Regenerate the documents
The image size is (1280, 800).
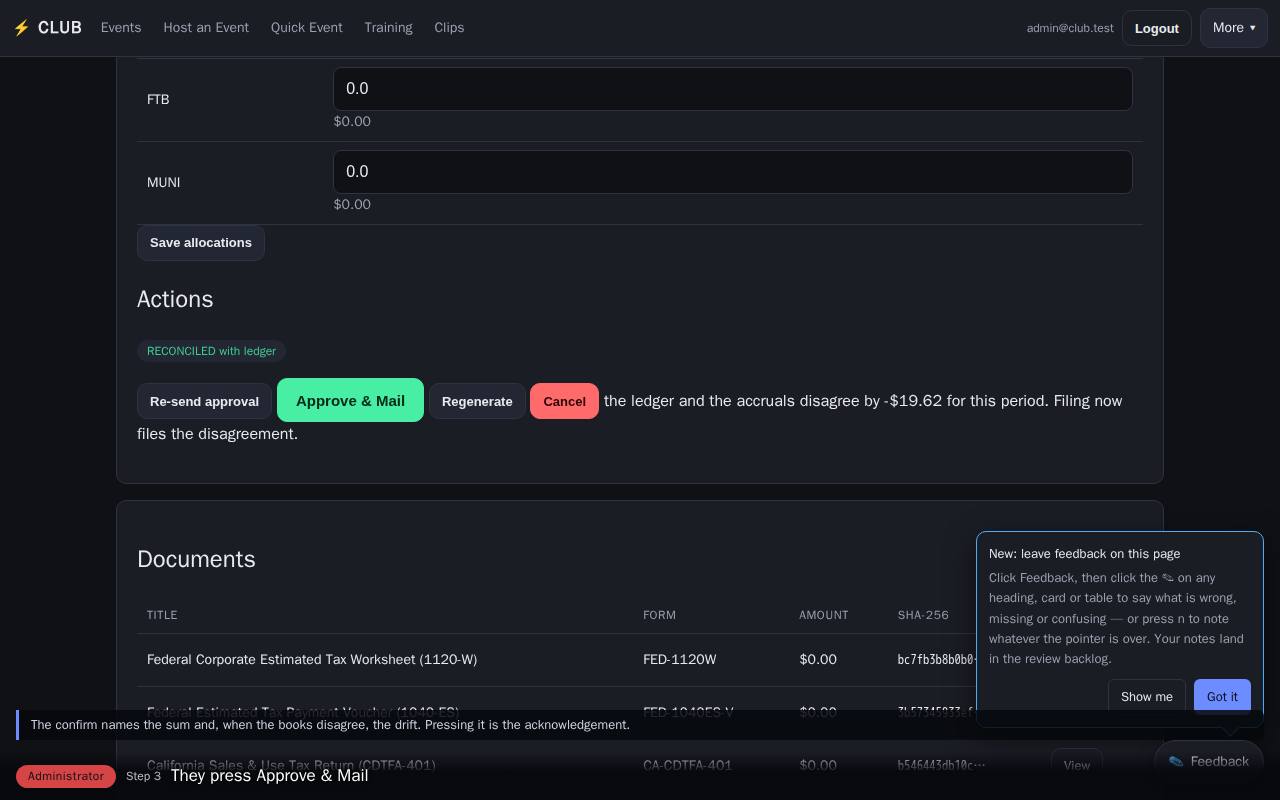(x=477, y=401)
